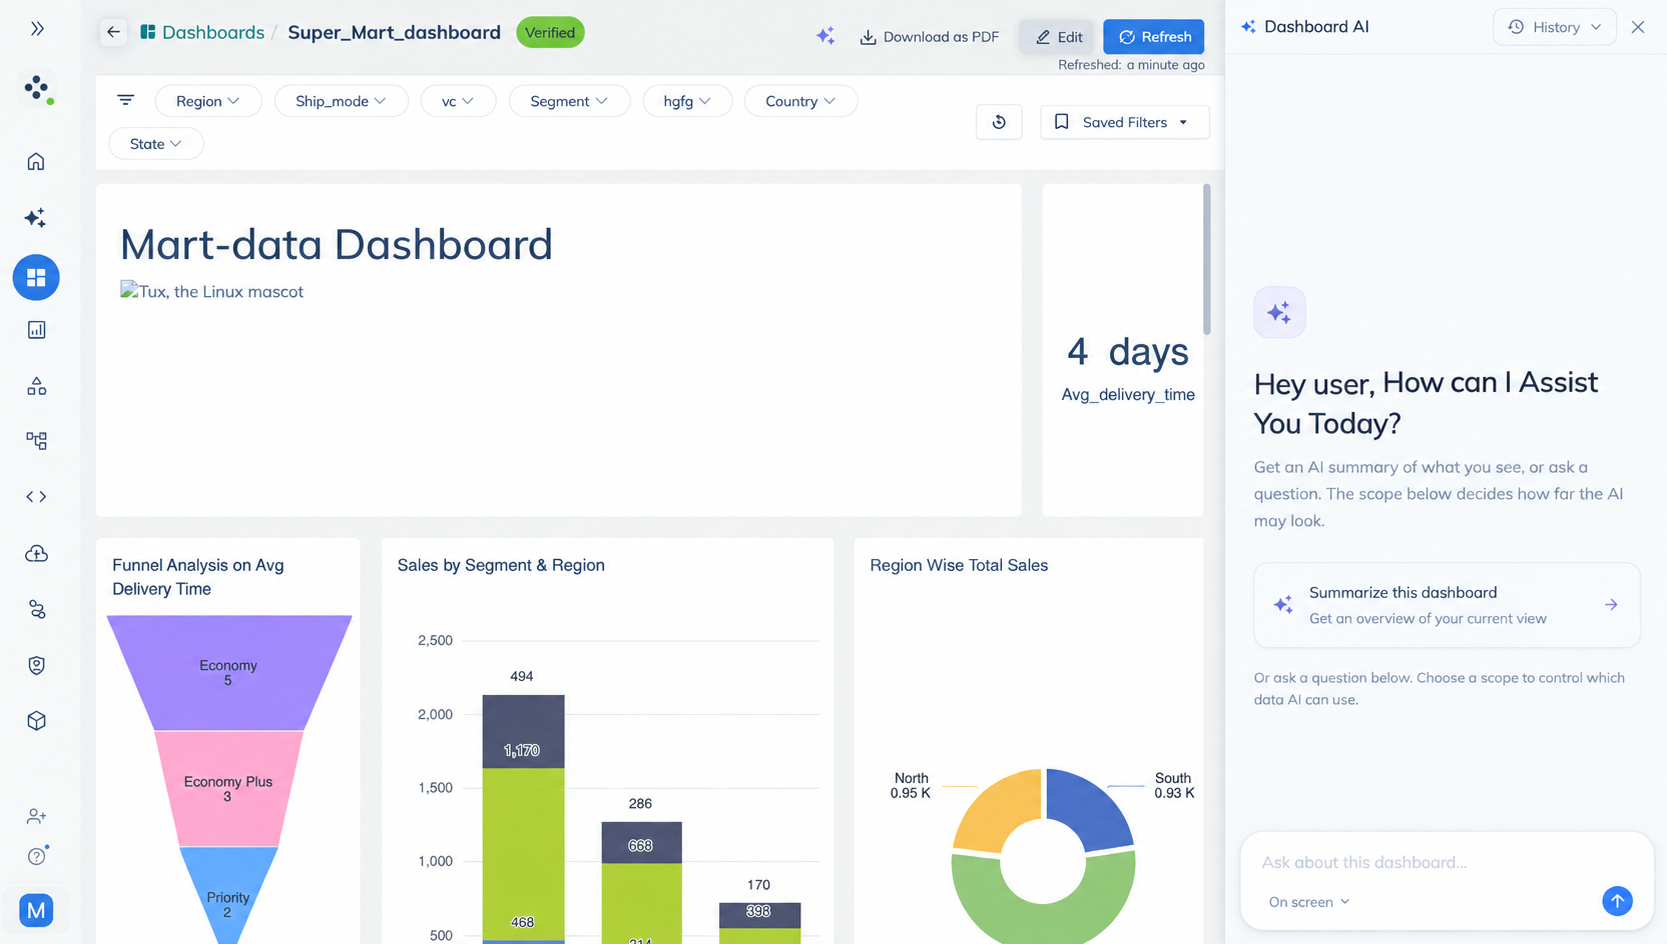Image resolution: width=1667 pixels, height=944 pixels.
Task: Expand the Country filter dropdown
Action: click(x=800, y=101)
